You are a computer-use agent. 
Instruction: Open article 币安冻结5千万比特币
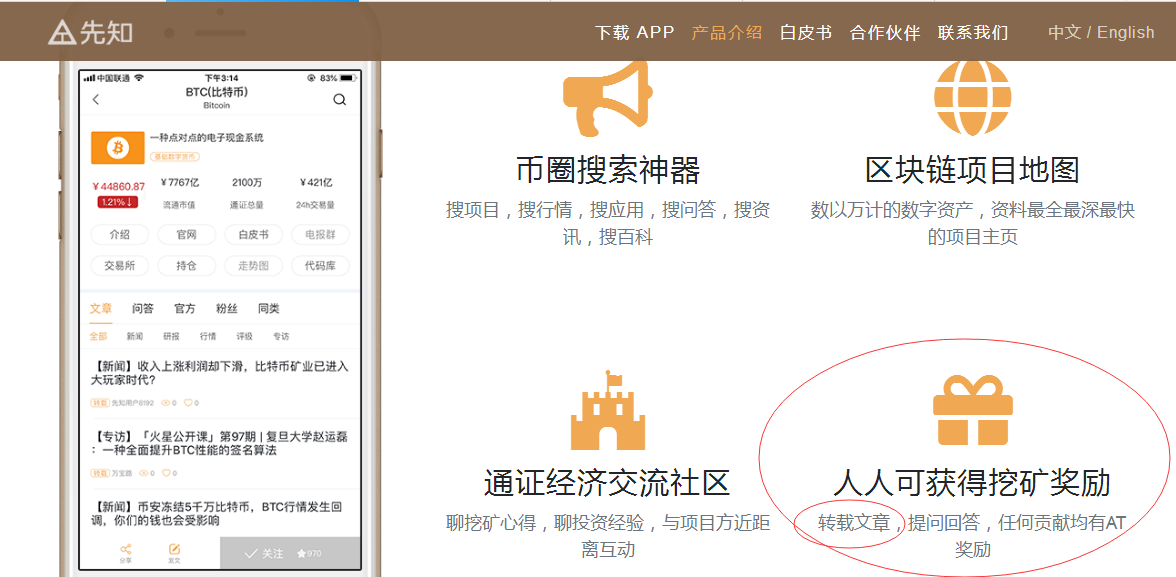click(219, 514)
